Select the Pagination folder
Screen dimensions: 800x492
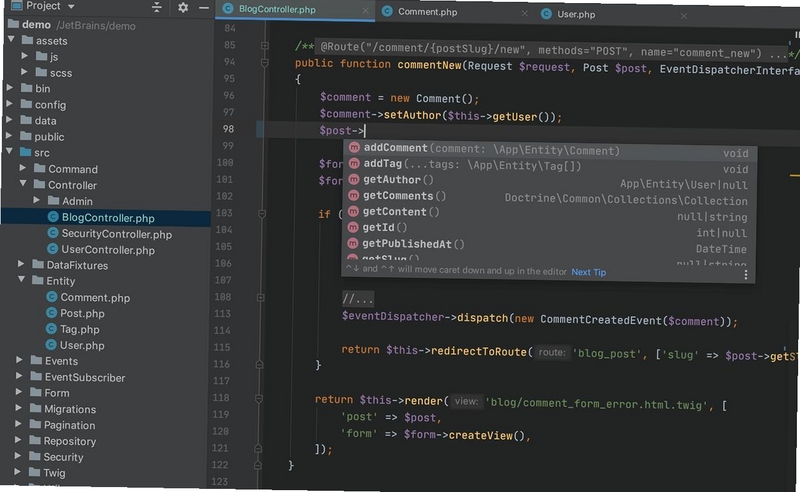[62, 425]
